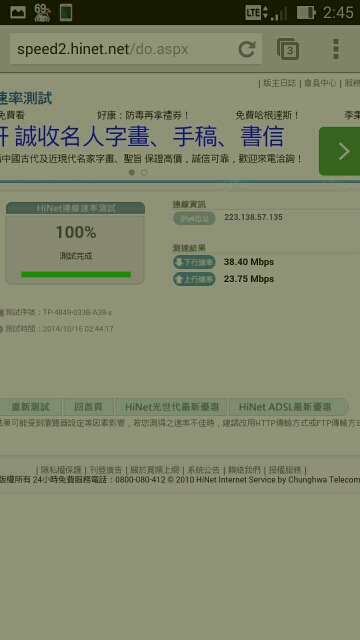The height and width of the screenshot is (640, 360).
Task: Open the 誠收名人字畫 advertisement headline
Action: [149, 137]
